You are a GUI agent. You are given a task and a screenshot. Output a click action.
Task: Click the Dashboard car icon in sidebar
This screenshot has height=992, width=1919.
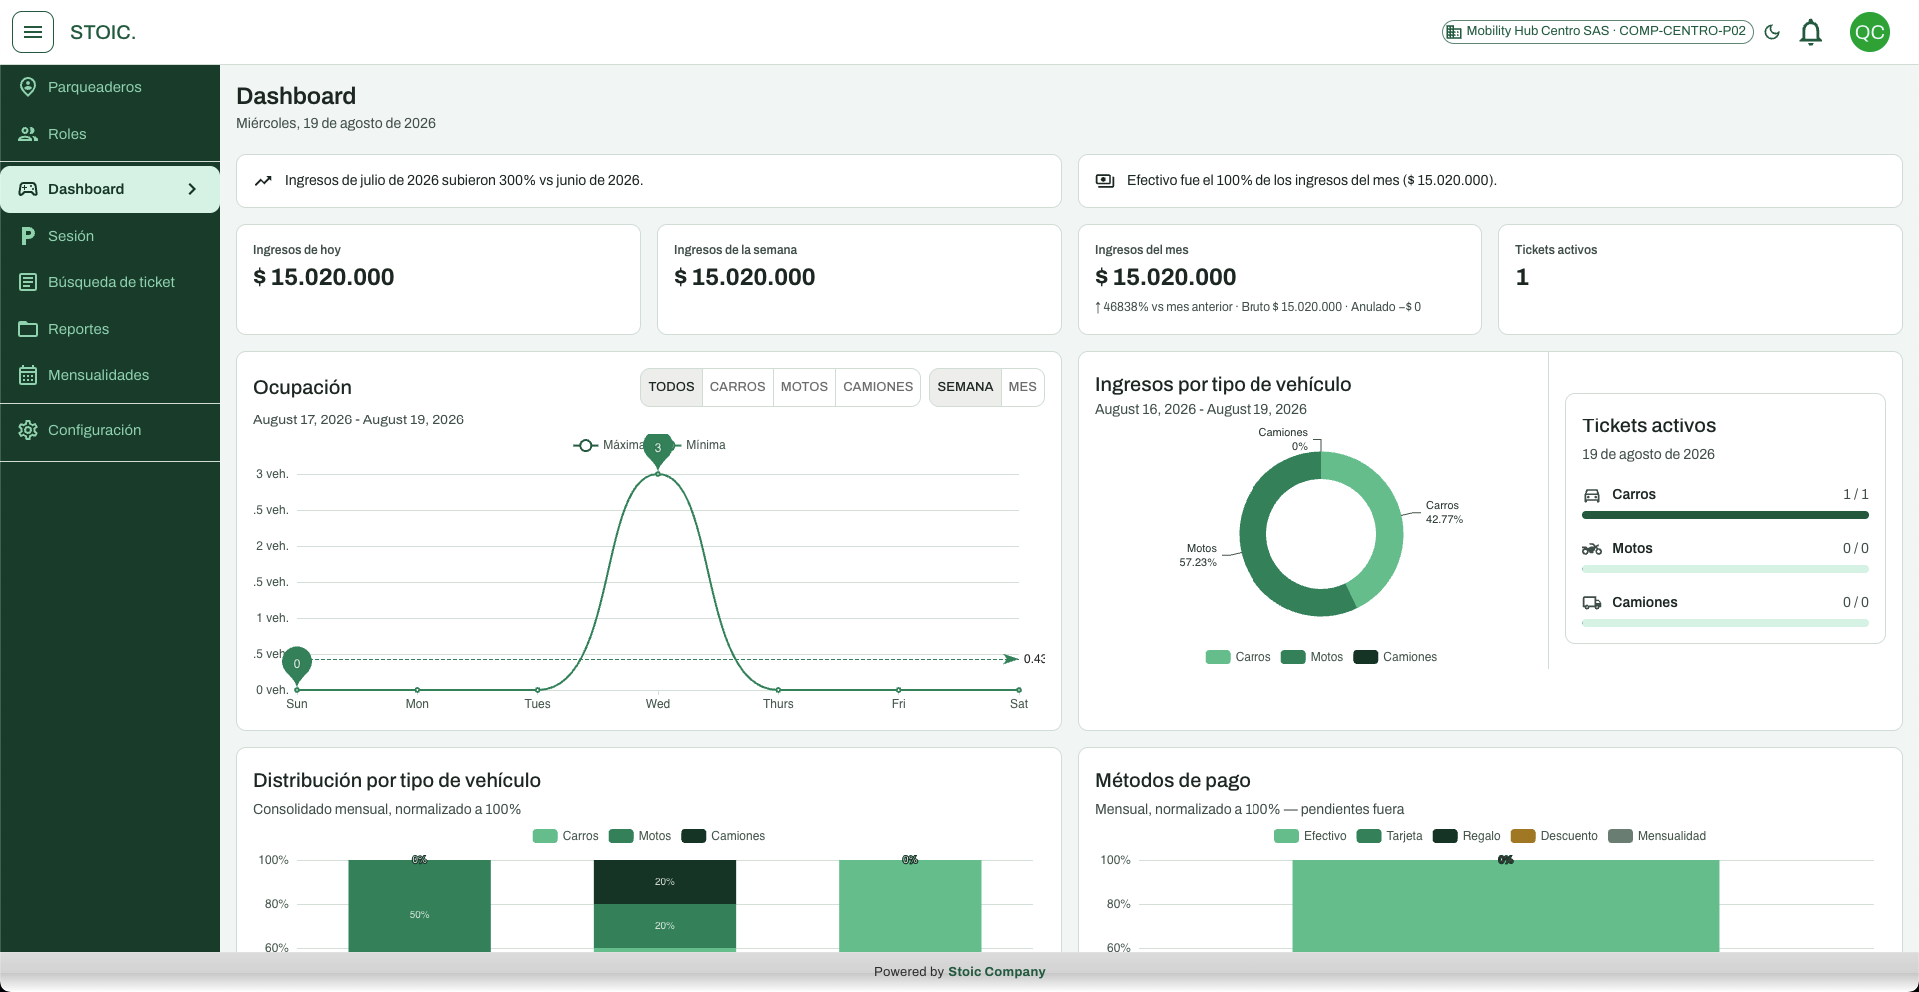[28, 189]
